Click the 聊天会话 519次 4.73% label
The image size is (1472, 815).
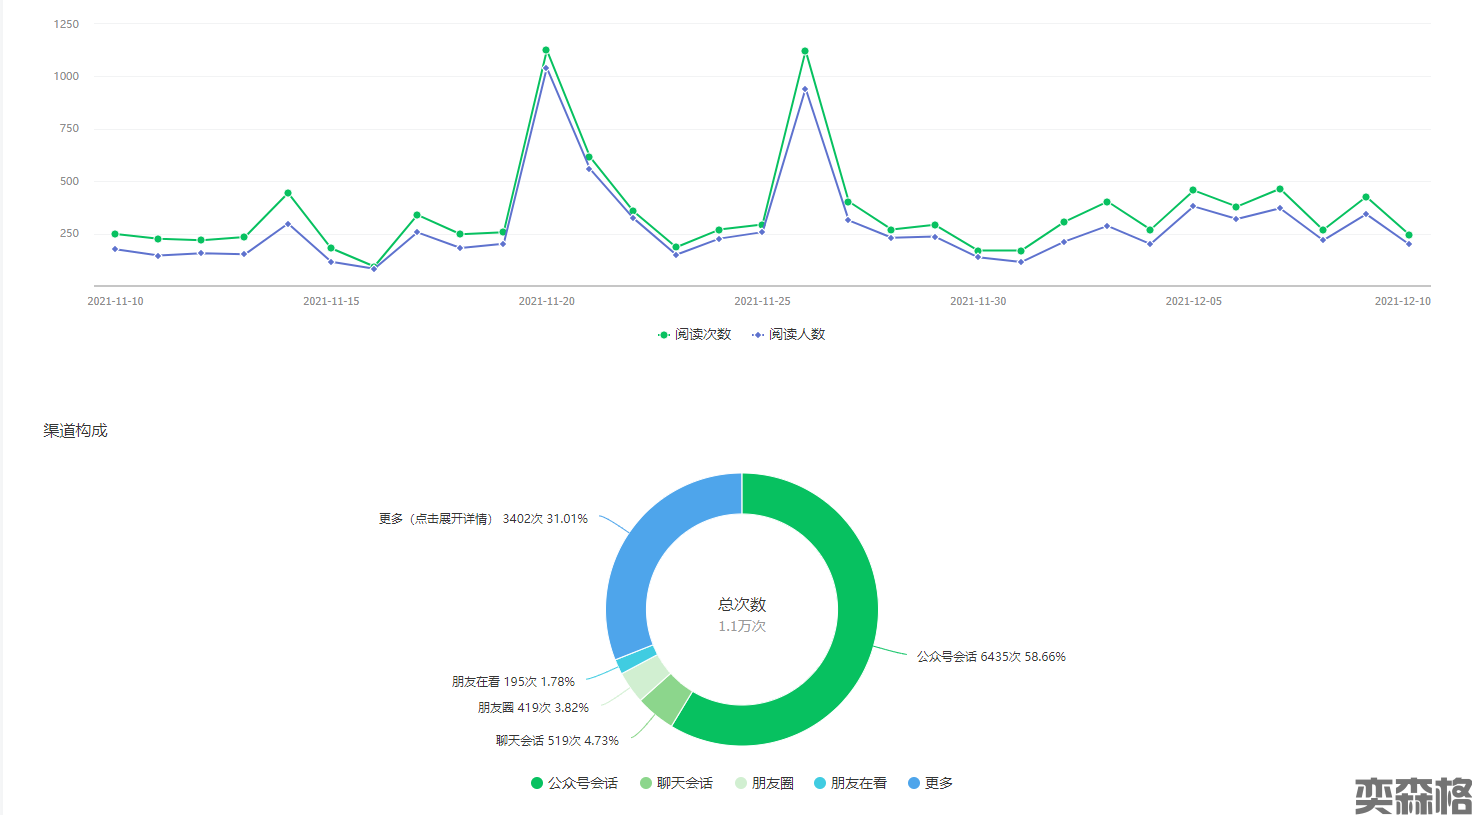[557, 741]
